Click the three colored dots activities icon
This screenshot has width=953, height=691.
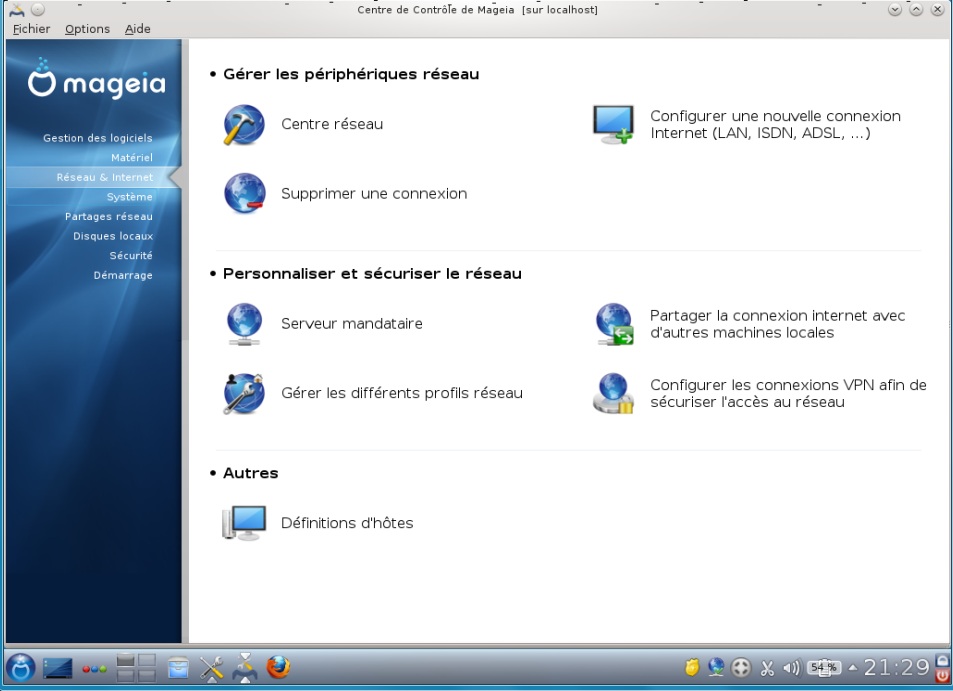click(x=94, y=669)
